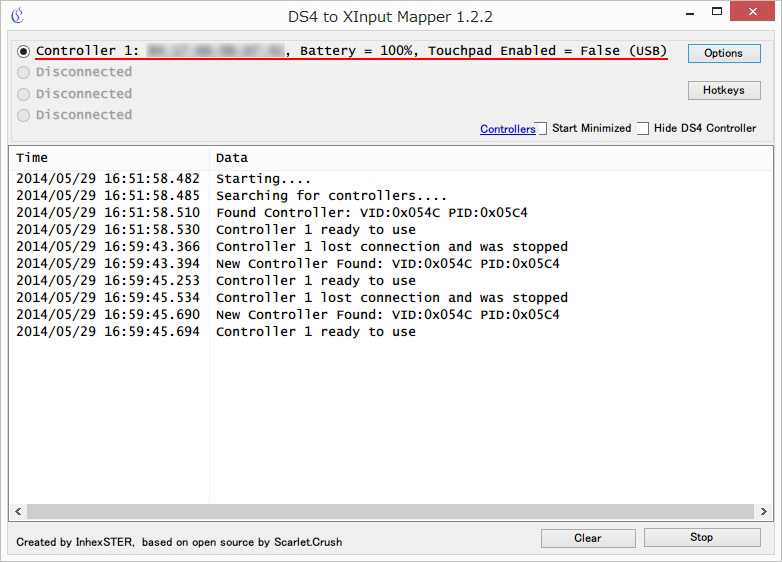Stop the mapper with the Stop button

(x=702, y=538)
